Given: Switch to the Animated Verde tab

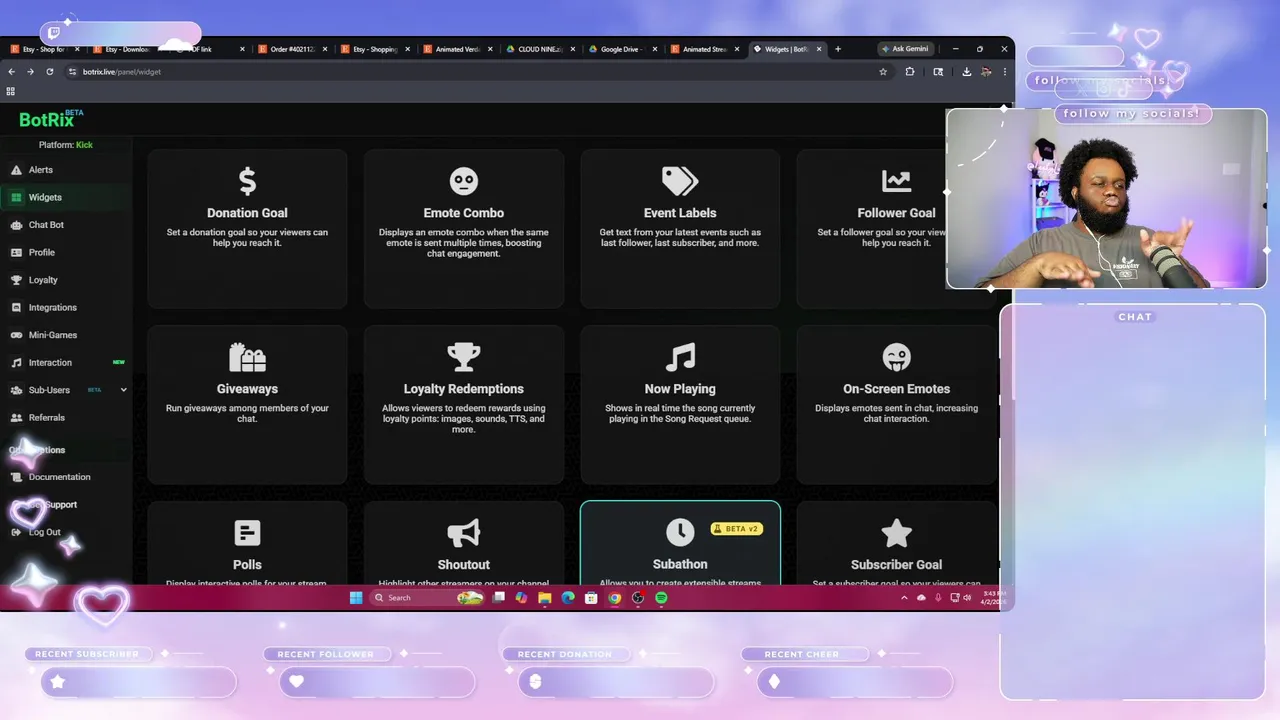Looking at the screenshot, I should 455,49.
